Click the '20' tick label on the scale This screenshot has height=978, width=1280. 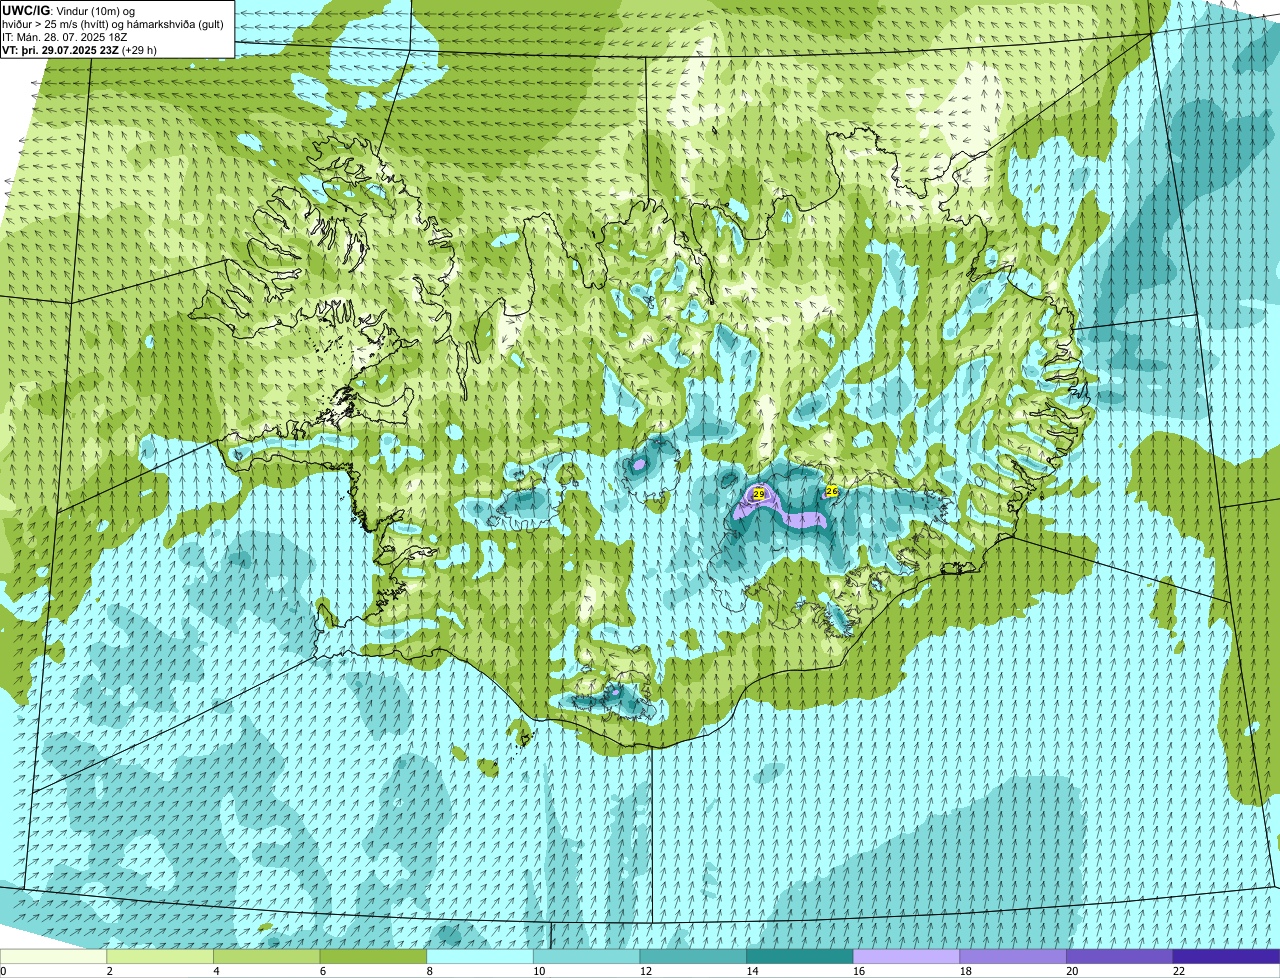1072,971
